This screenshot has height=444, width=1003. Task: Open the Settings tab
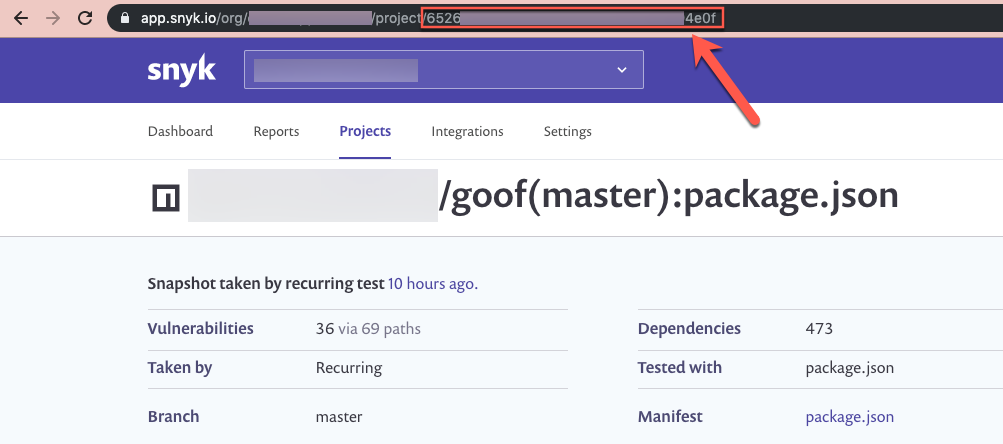click(x=567, y=131)
